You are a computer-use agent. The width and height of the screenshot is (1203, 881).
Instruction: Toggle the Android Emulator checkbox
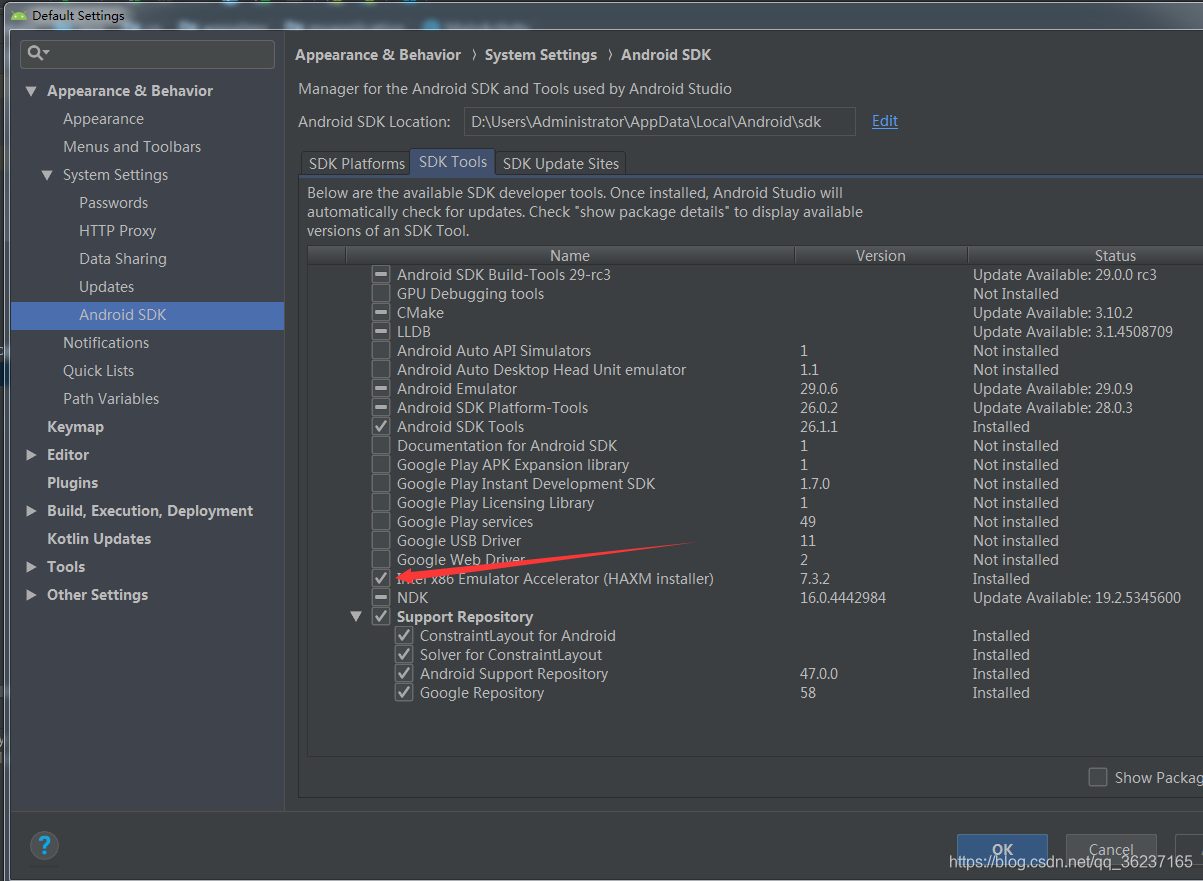(381, 388)
